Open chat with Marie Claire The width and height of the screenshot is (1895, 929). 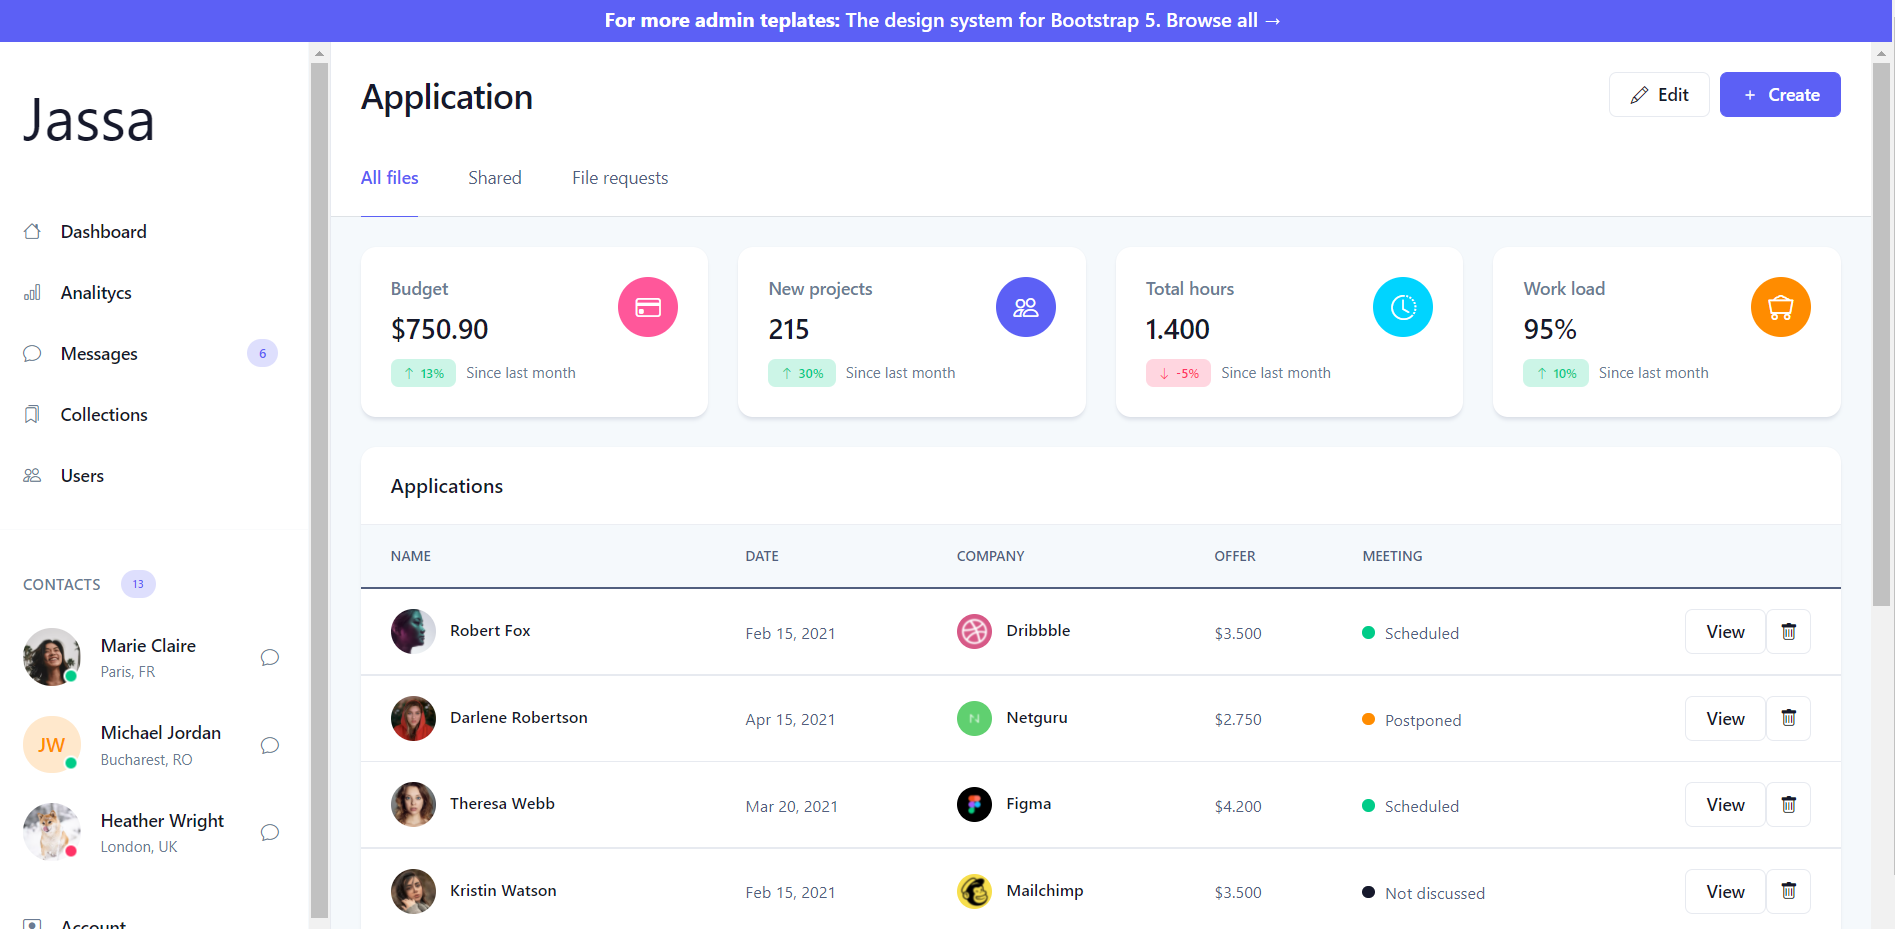point(268,657)
